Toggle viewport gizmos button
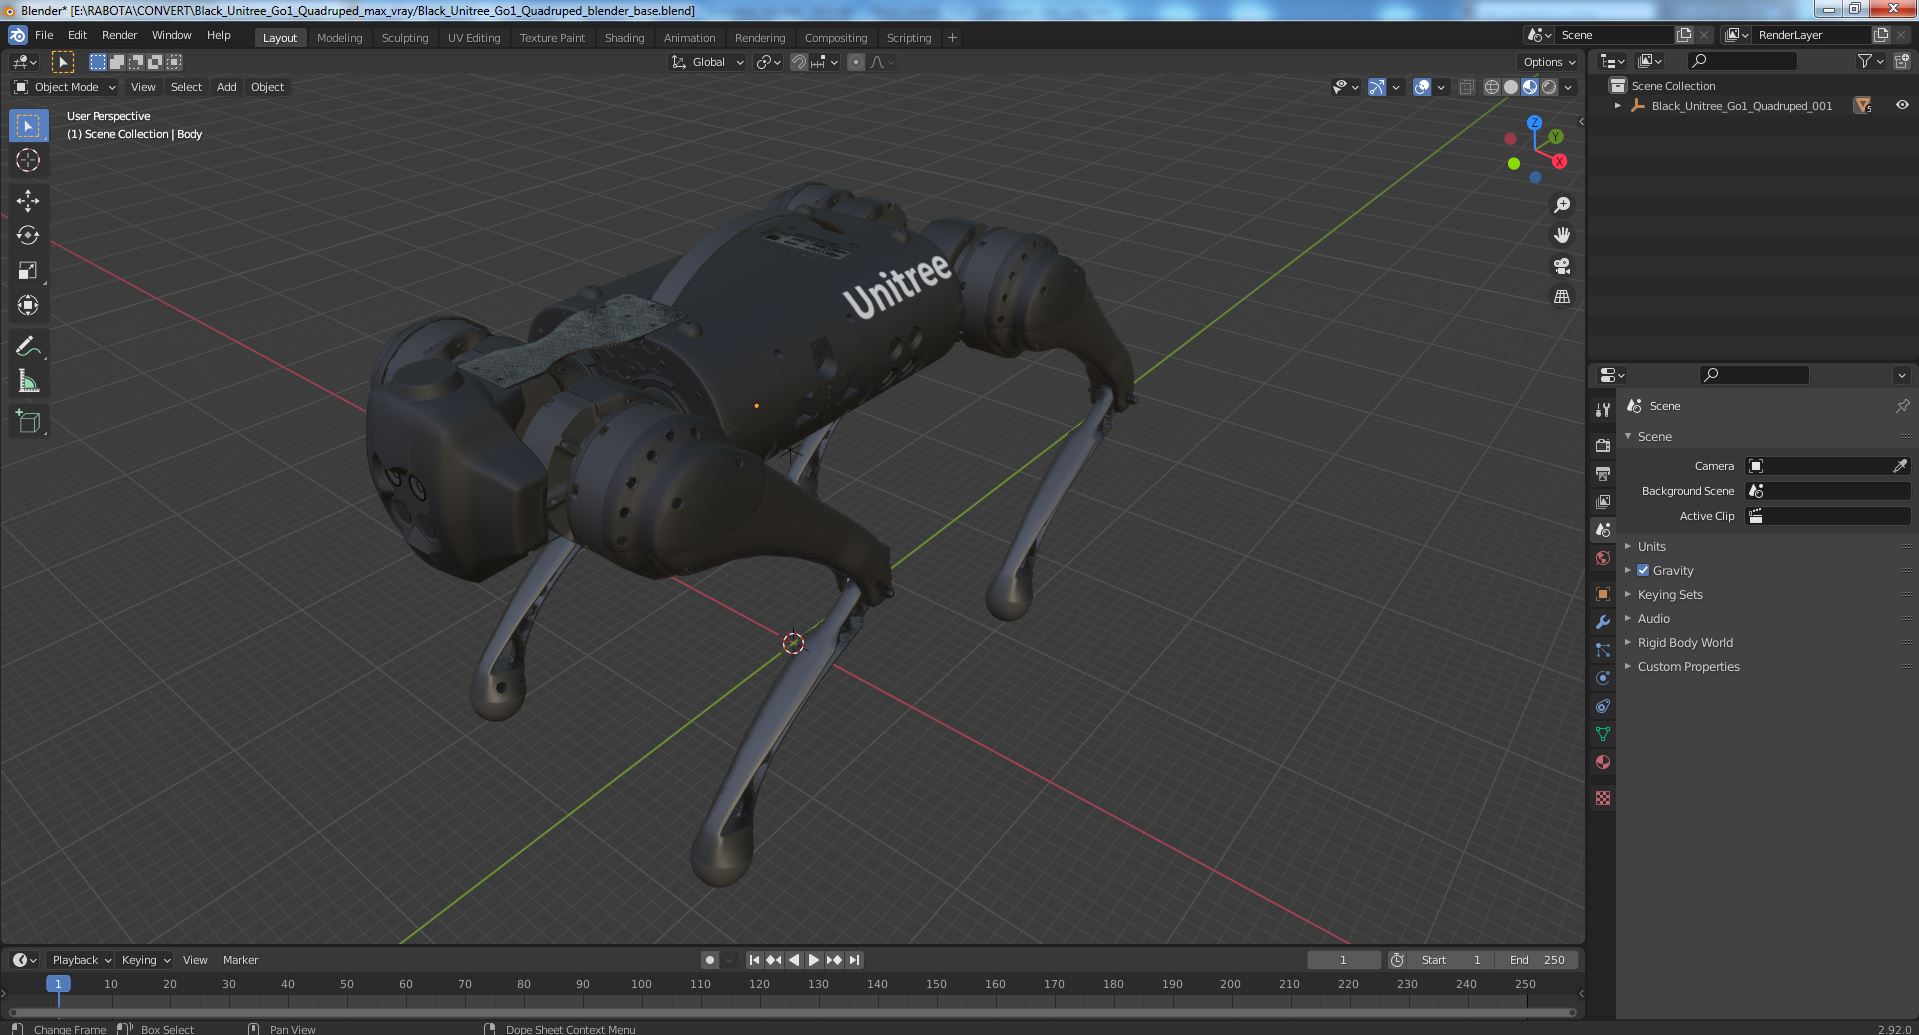 (x=1377, y=87)
